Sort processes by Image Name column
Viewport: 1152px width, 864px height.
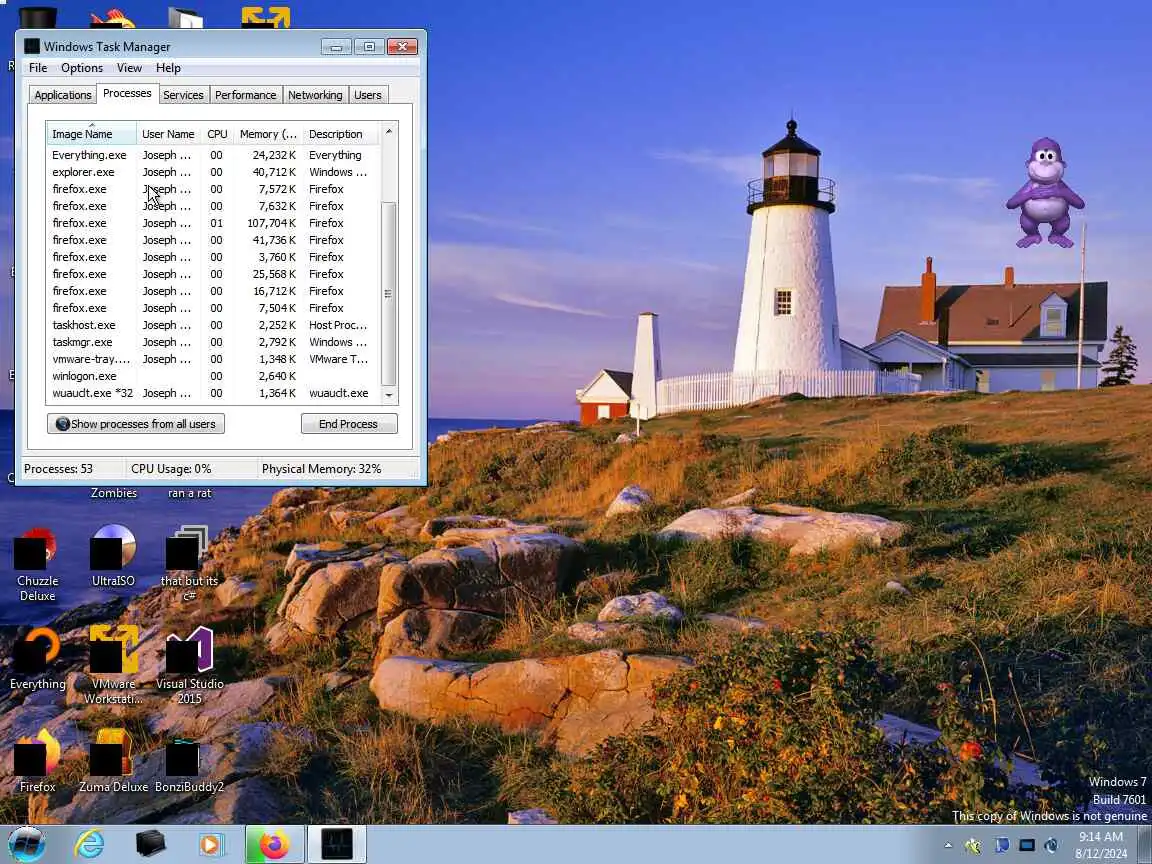[92, 134]
